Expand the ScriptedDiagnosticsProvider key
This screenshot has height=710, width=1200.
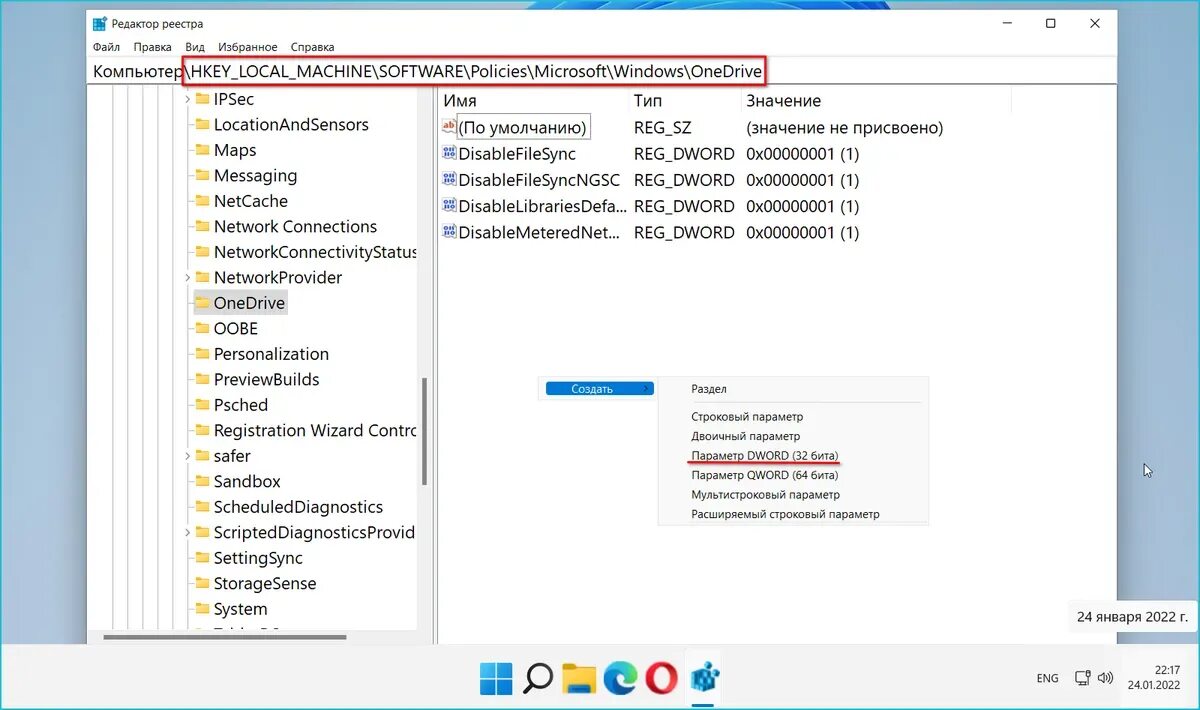point(187,533)
